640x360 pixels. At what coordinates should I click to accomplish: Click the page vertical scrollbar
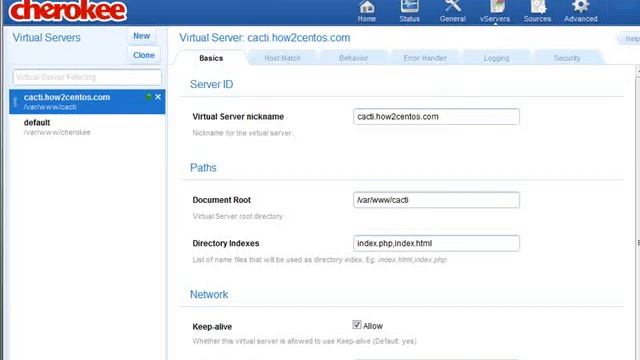tap(638, 212)
